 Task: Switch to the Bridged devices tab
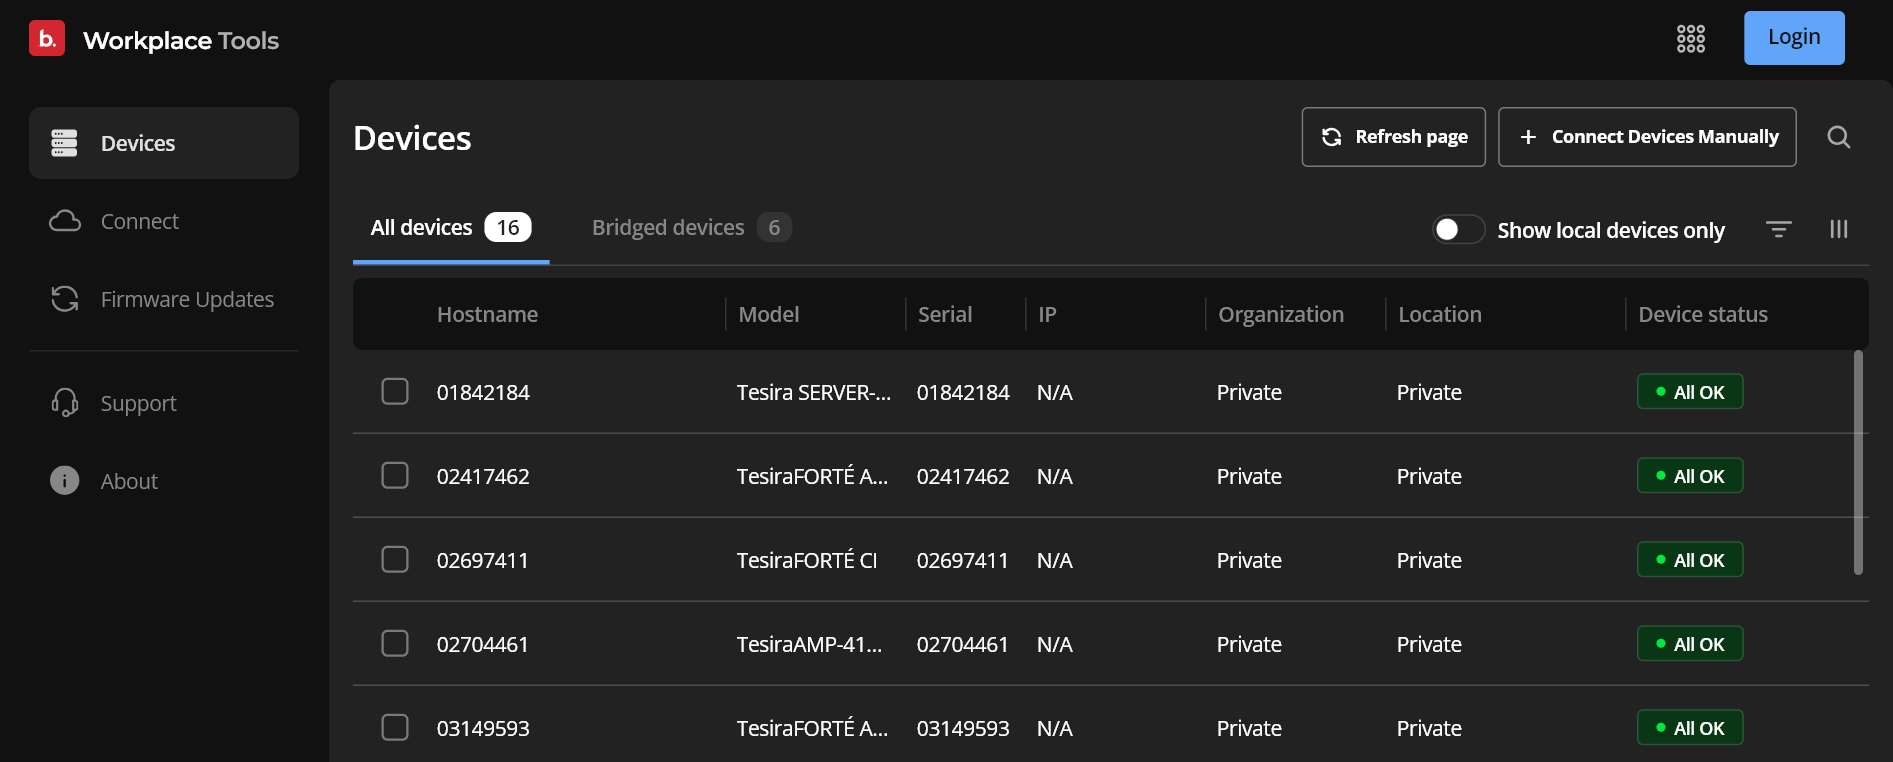point(691,228)
